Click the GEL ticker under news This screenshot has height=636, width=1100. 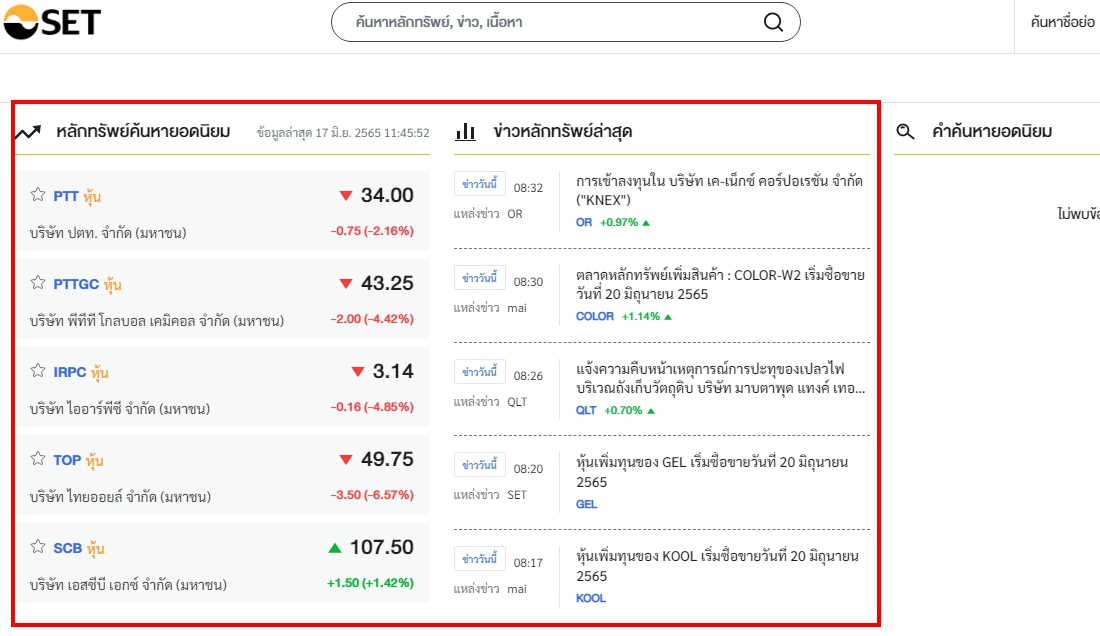click(586, 504)
